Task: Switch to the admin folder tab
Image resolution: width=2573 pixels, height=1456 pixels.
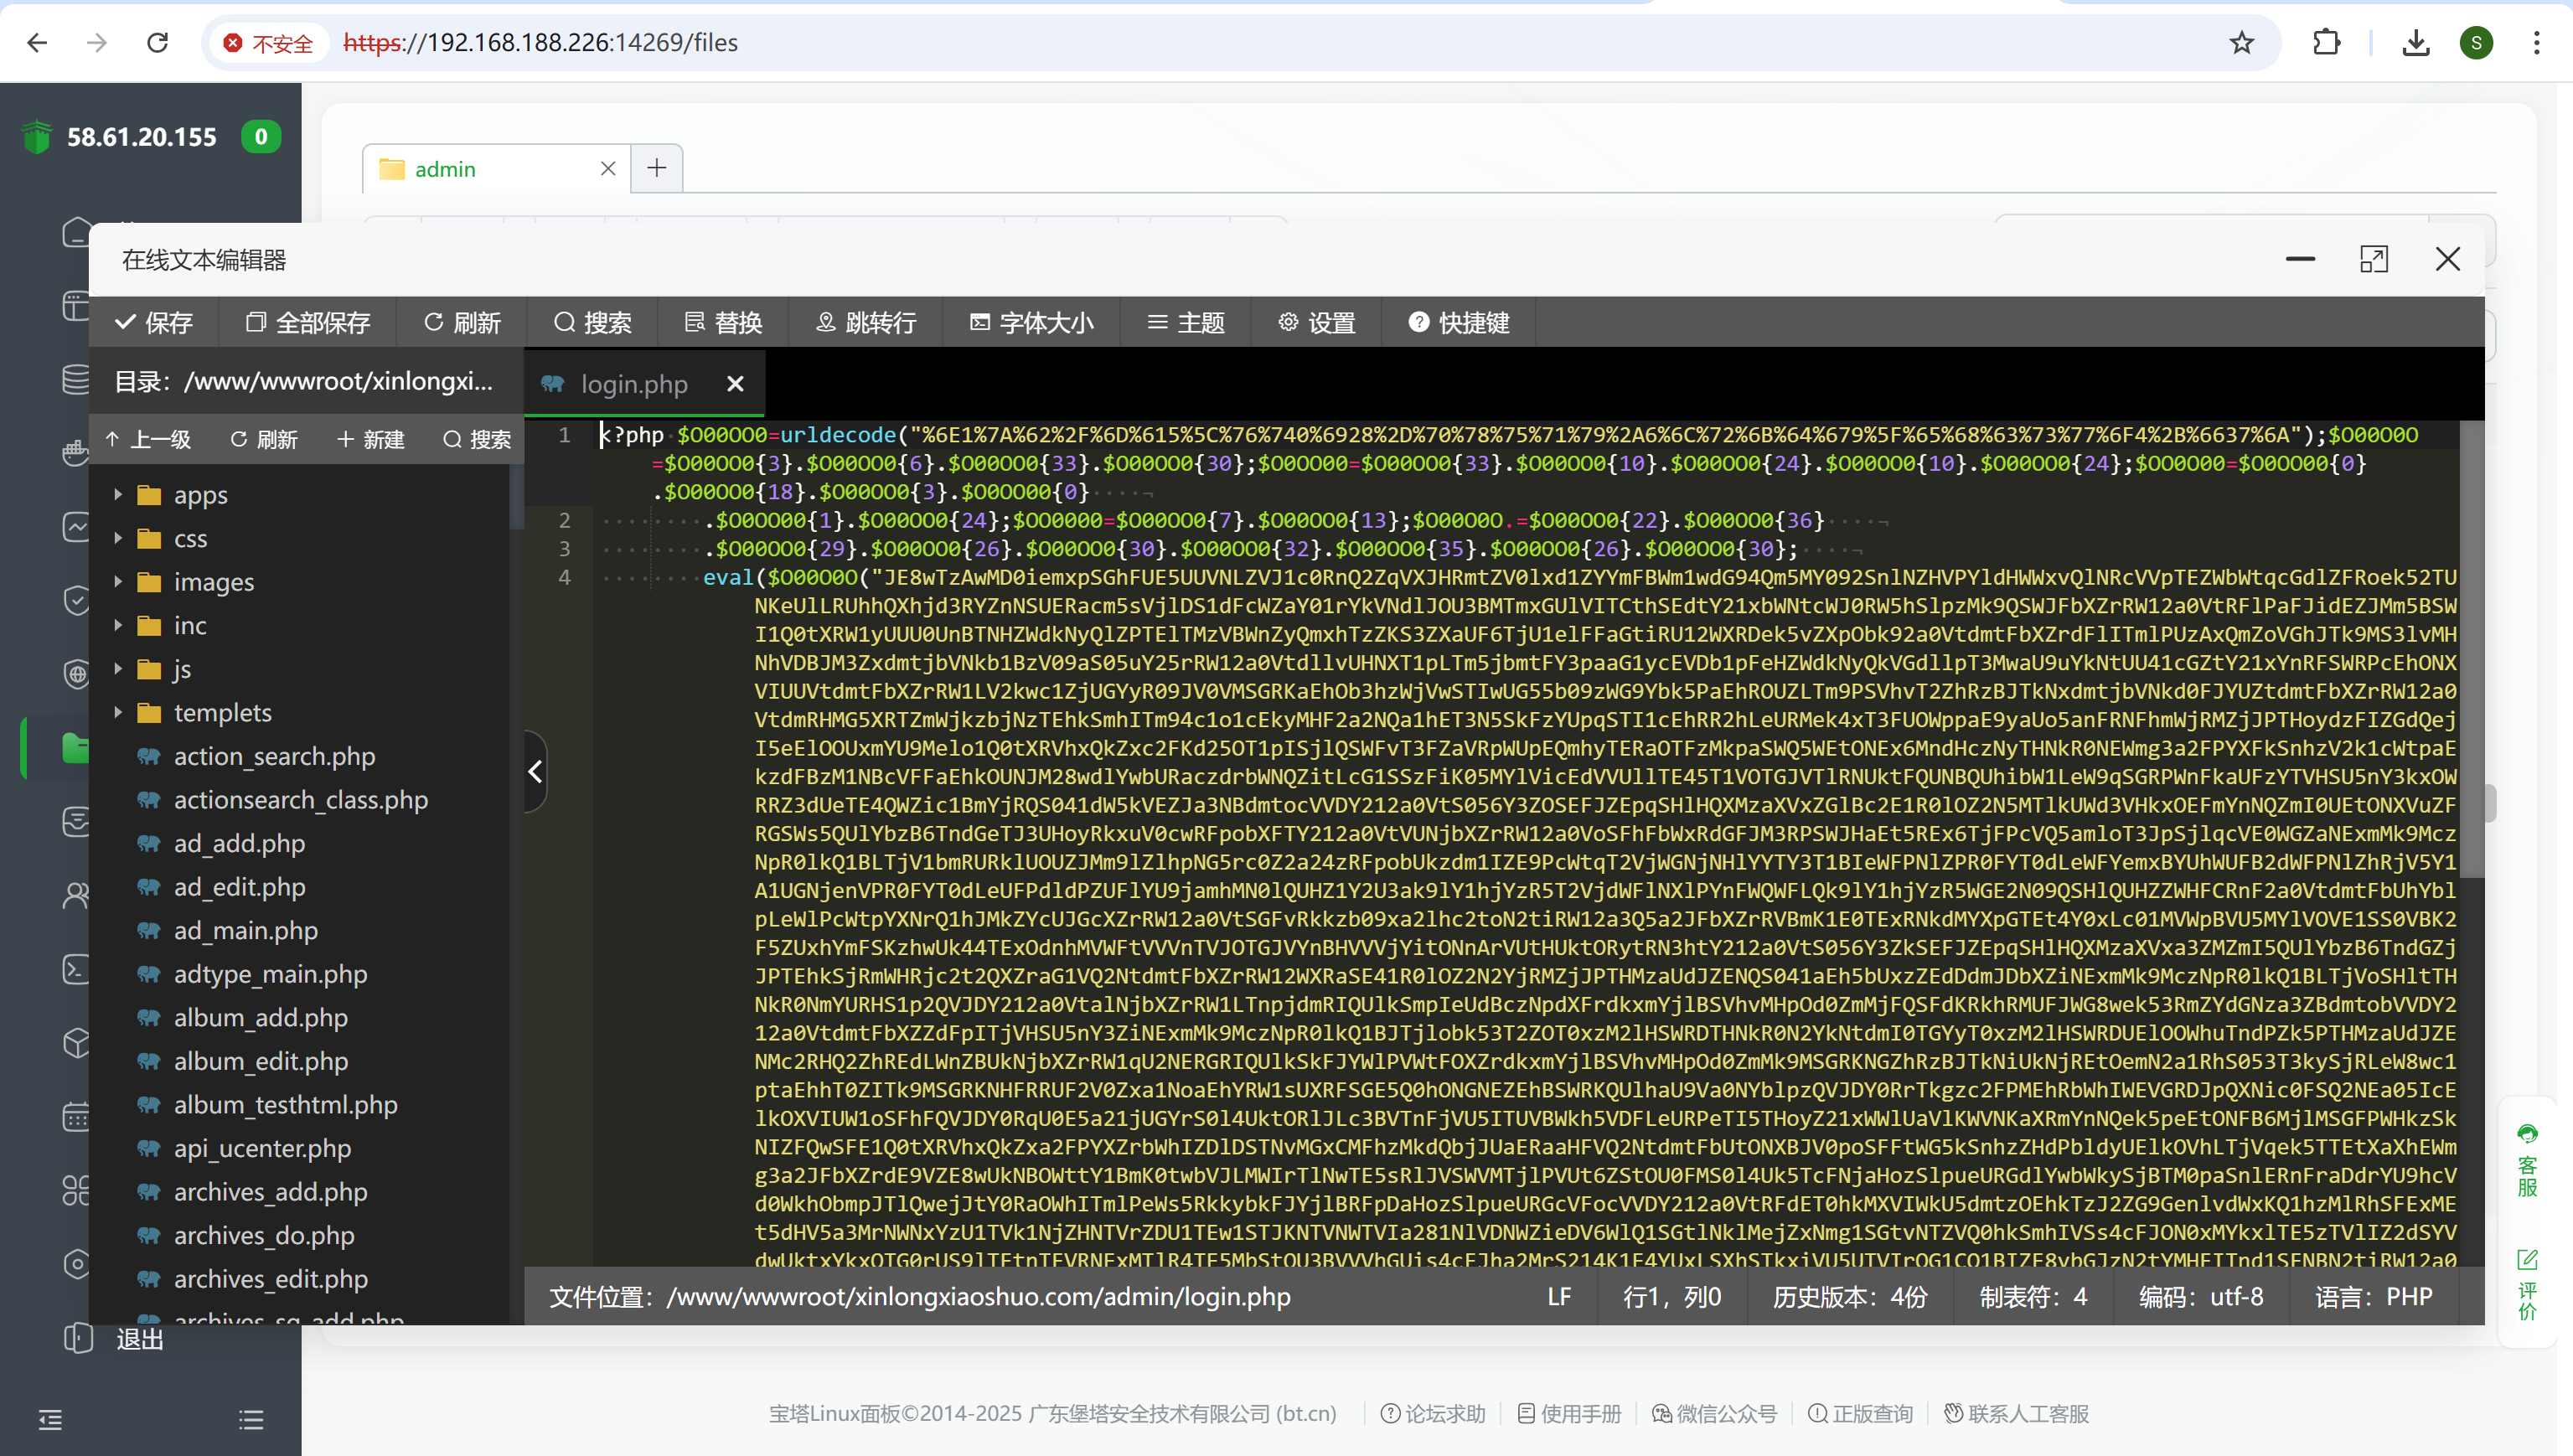Action: pyautogui.click(x=446, y=169)
